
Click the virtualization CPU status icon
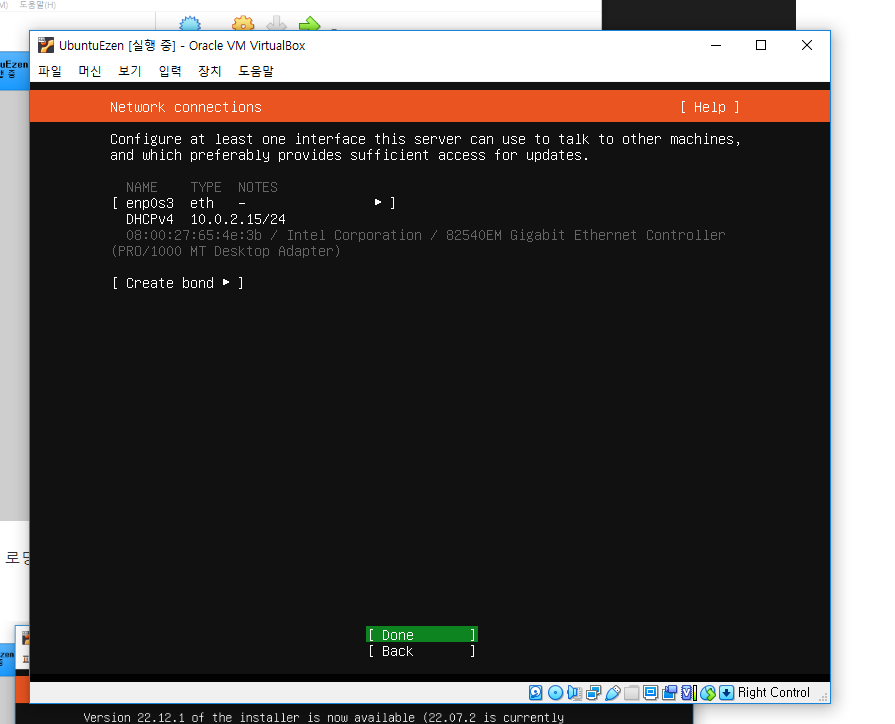pos(689,693)
